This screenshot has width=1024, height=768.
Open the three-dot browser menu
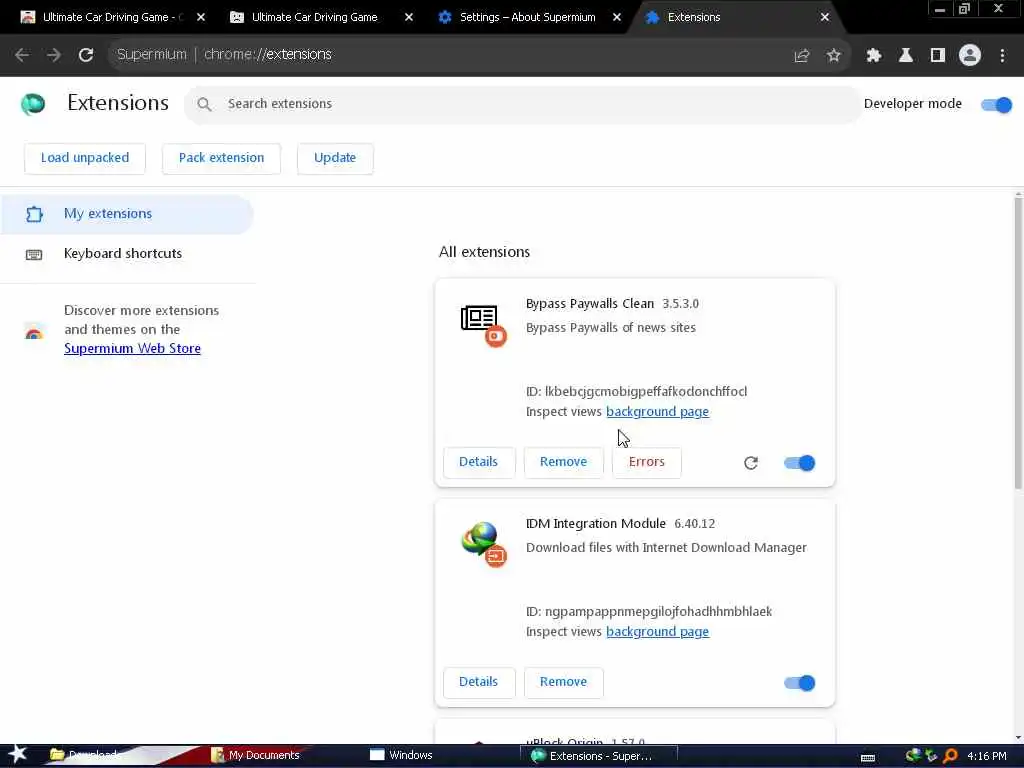point(1002,56)
